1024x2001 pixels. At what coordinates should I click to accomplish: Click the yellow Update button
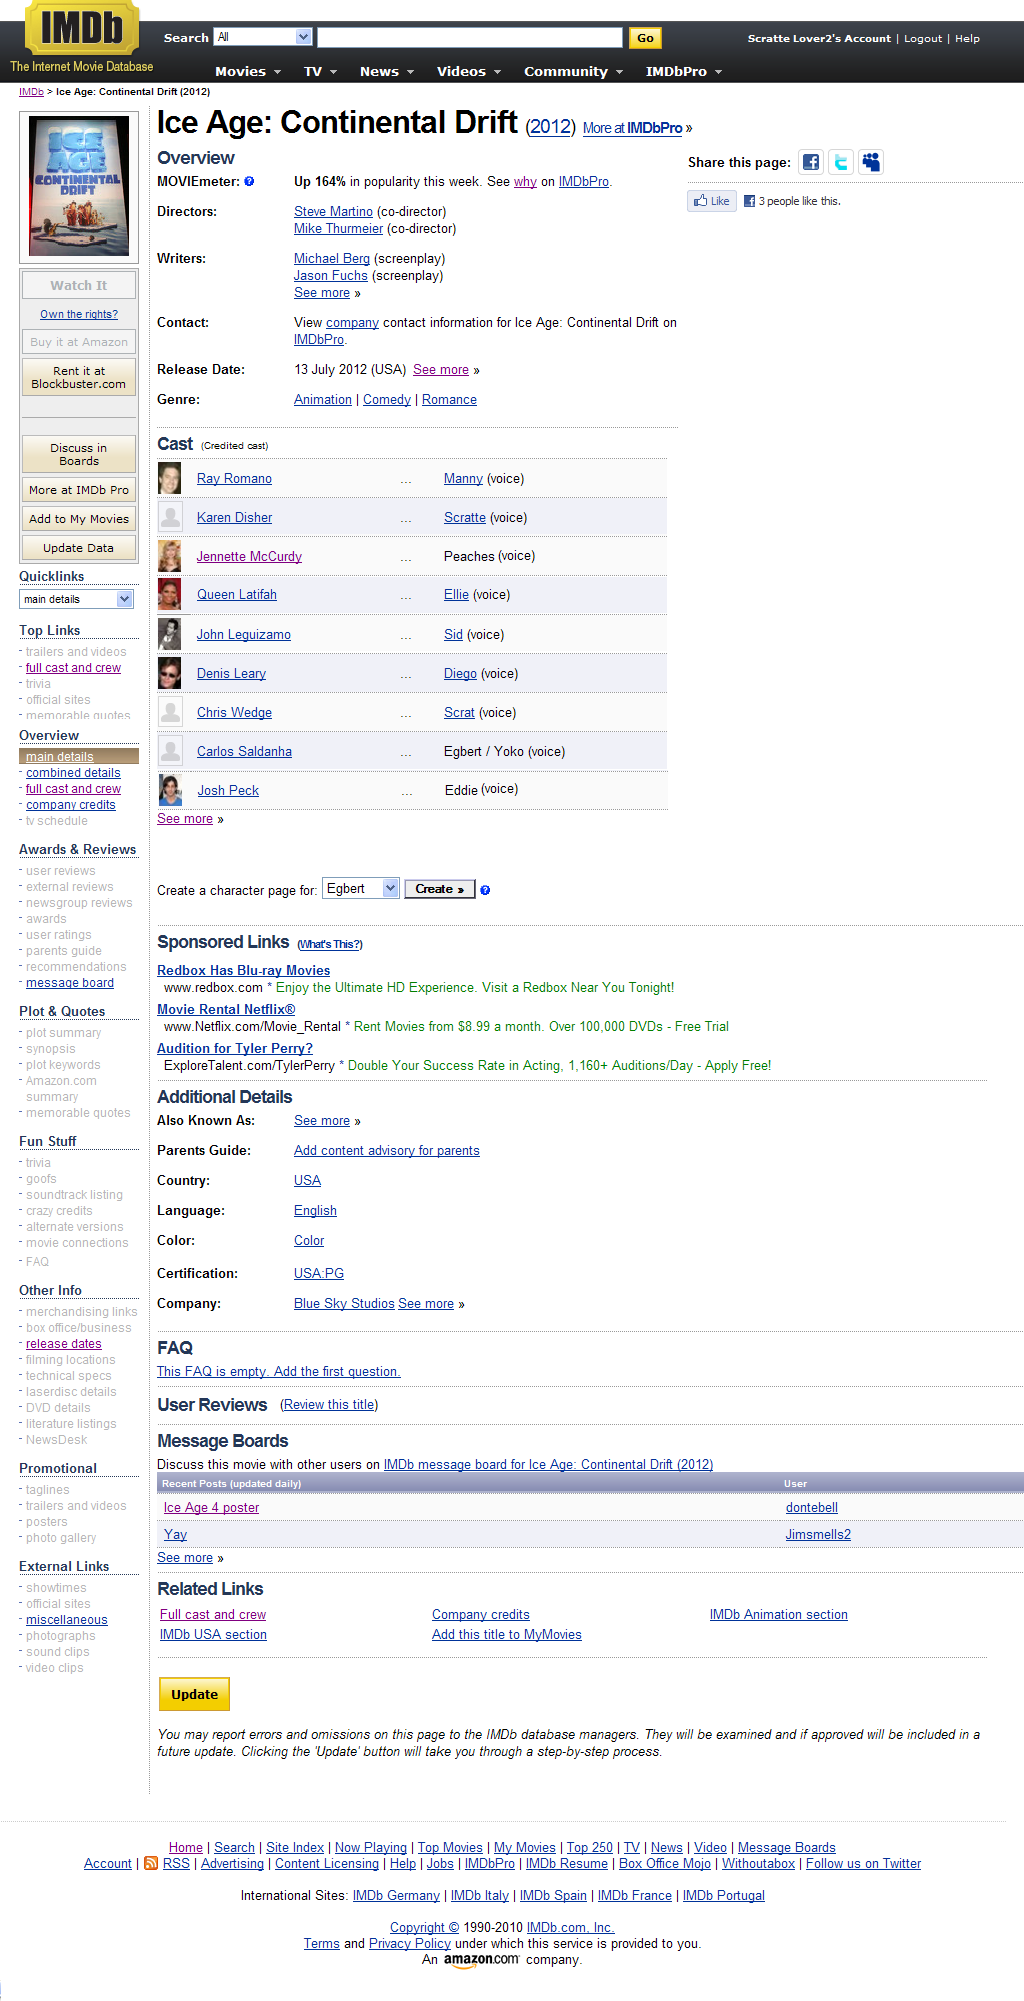pos(194,1694)
